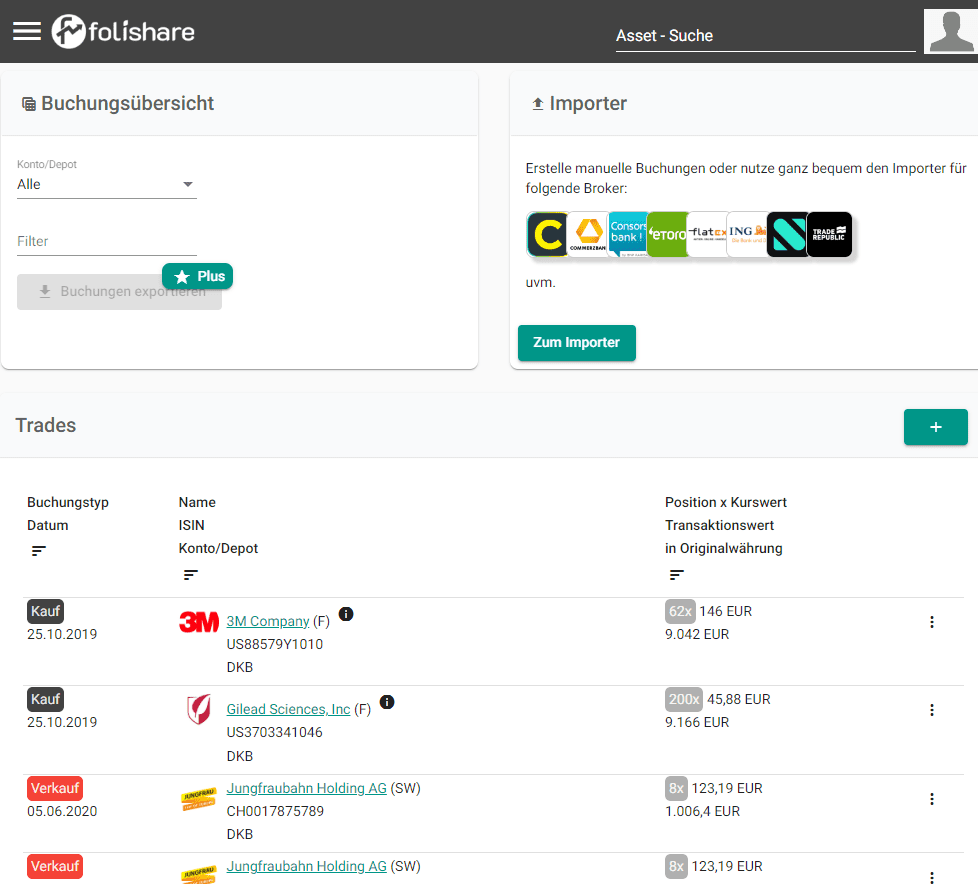The height and width of the screenshot is (884, 978).
Task: Click the Importer heading
Action: [x=588, y=104]
